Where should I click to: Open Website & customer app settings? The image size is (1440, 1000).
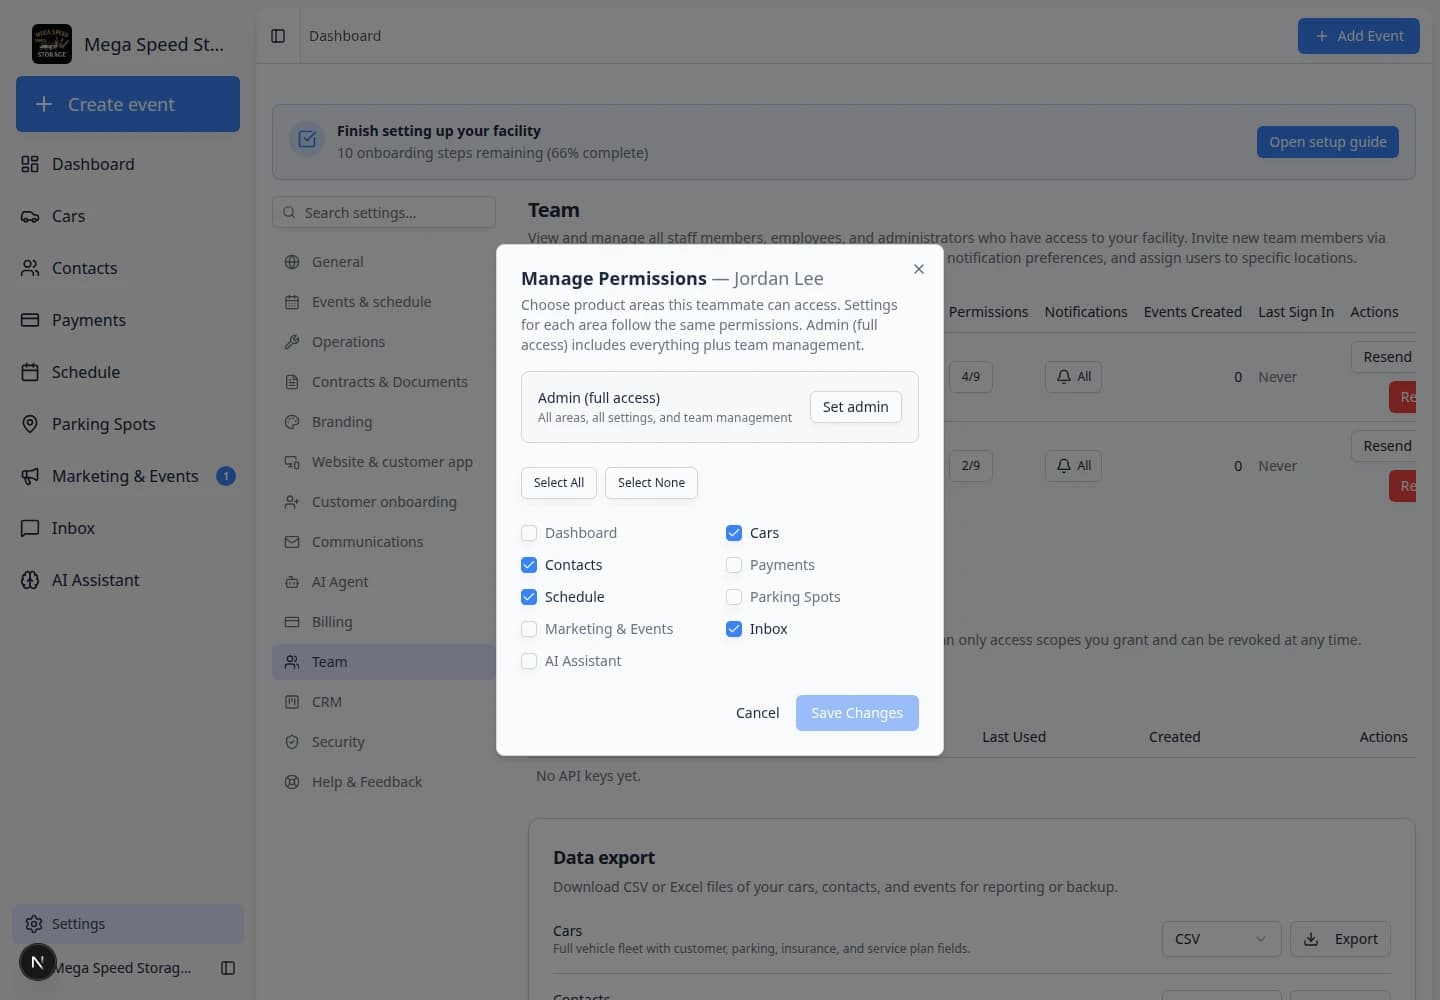[384, 462]
